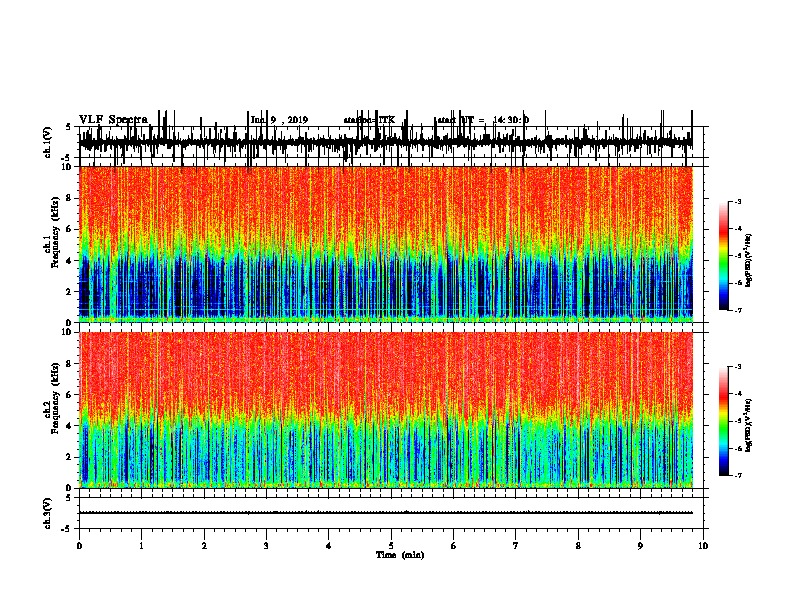The width and height of the screenshot is (792, 612).
Task: Click the "2" kHz tick of ch.1 spectrogram
Action: click(70, 292)
